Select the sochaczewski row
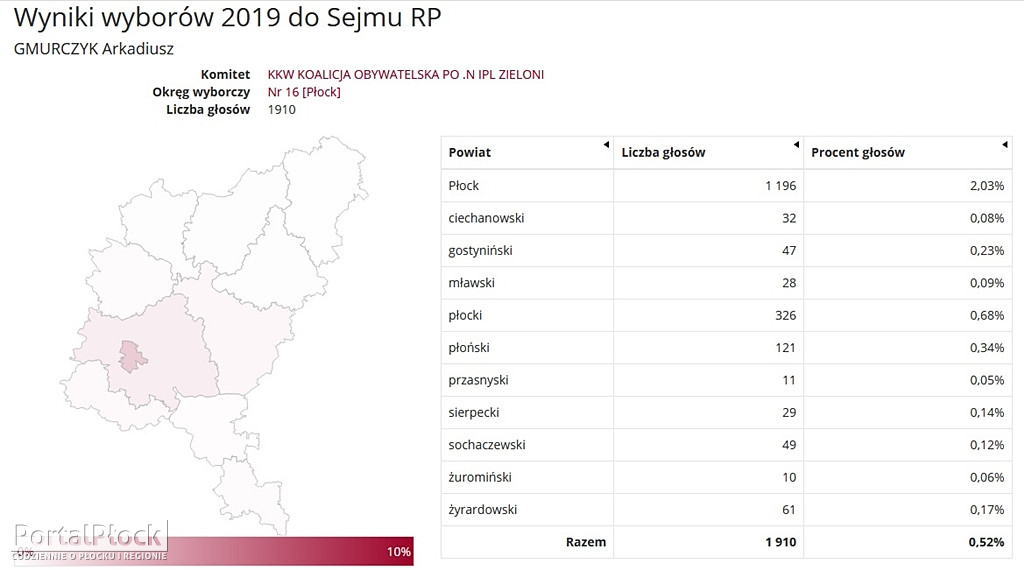This screenshot has width=1024, height=570. point(726,445)
